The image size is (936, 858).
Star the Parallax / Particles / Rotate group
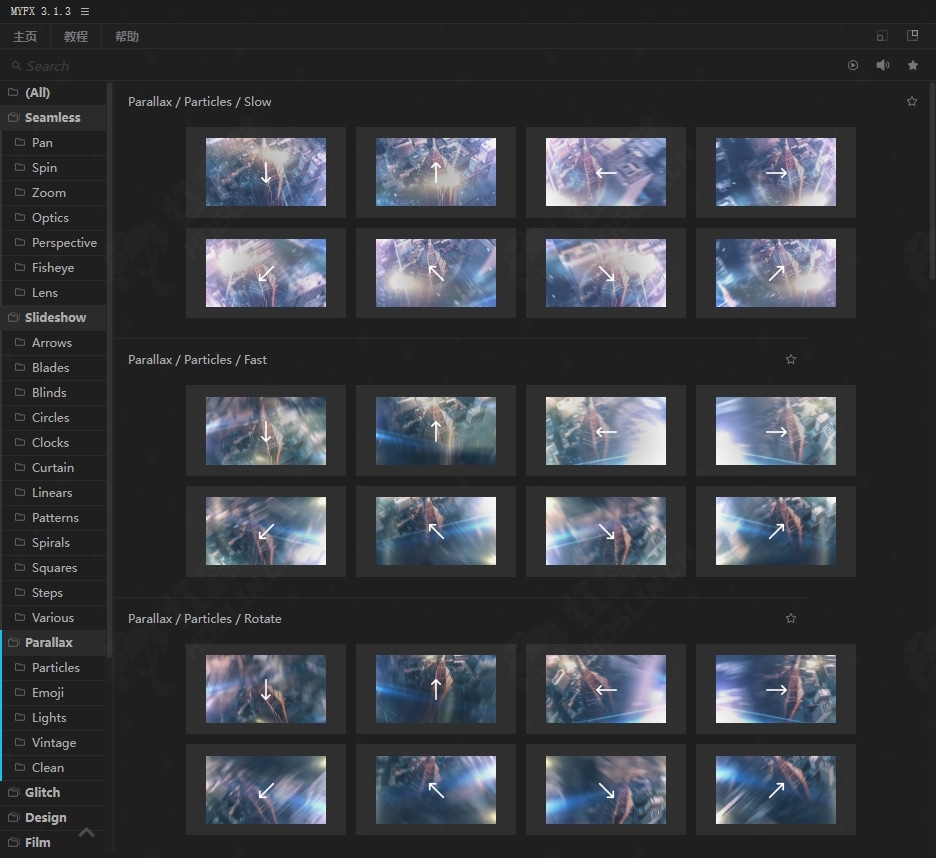click(790, 618)
